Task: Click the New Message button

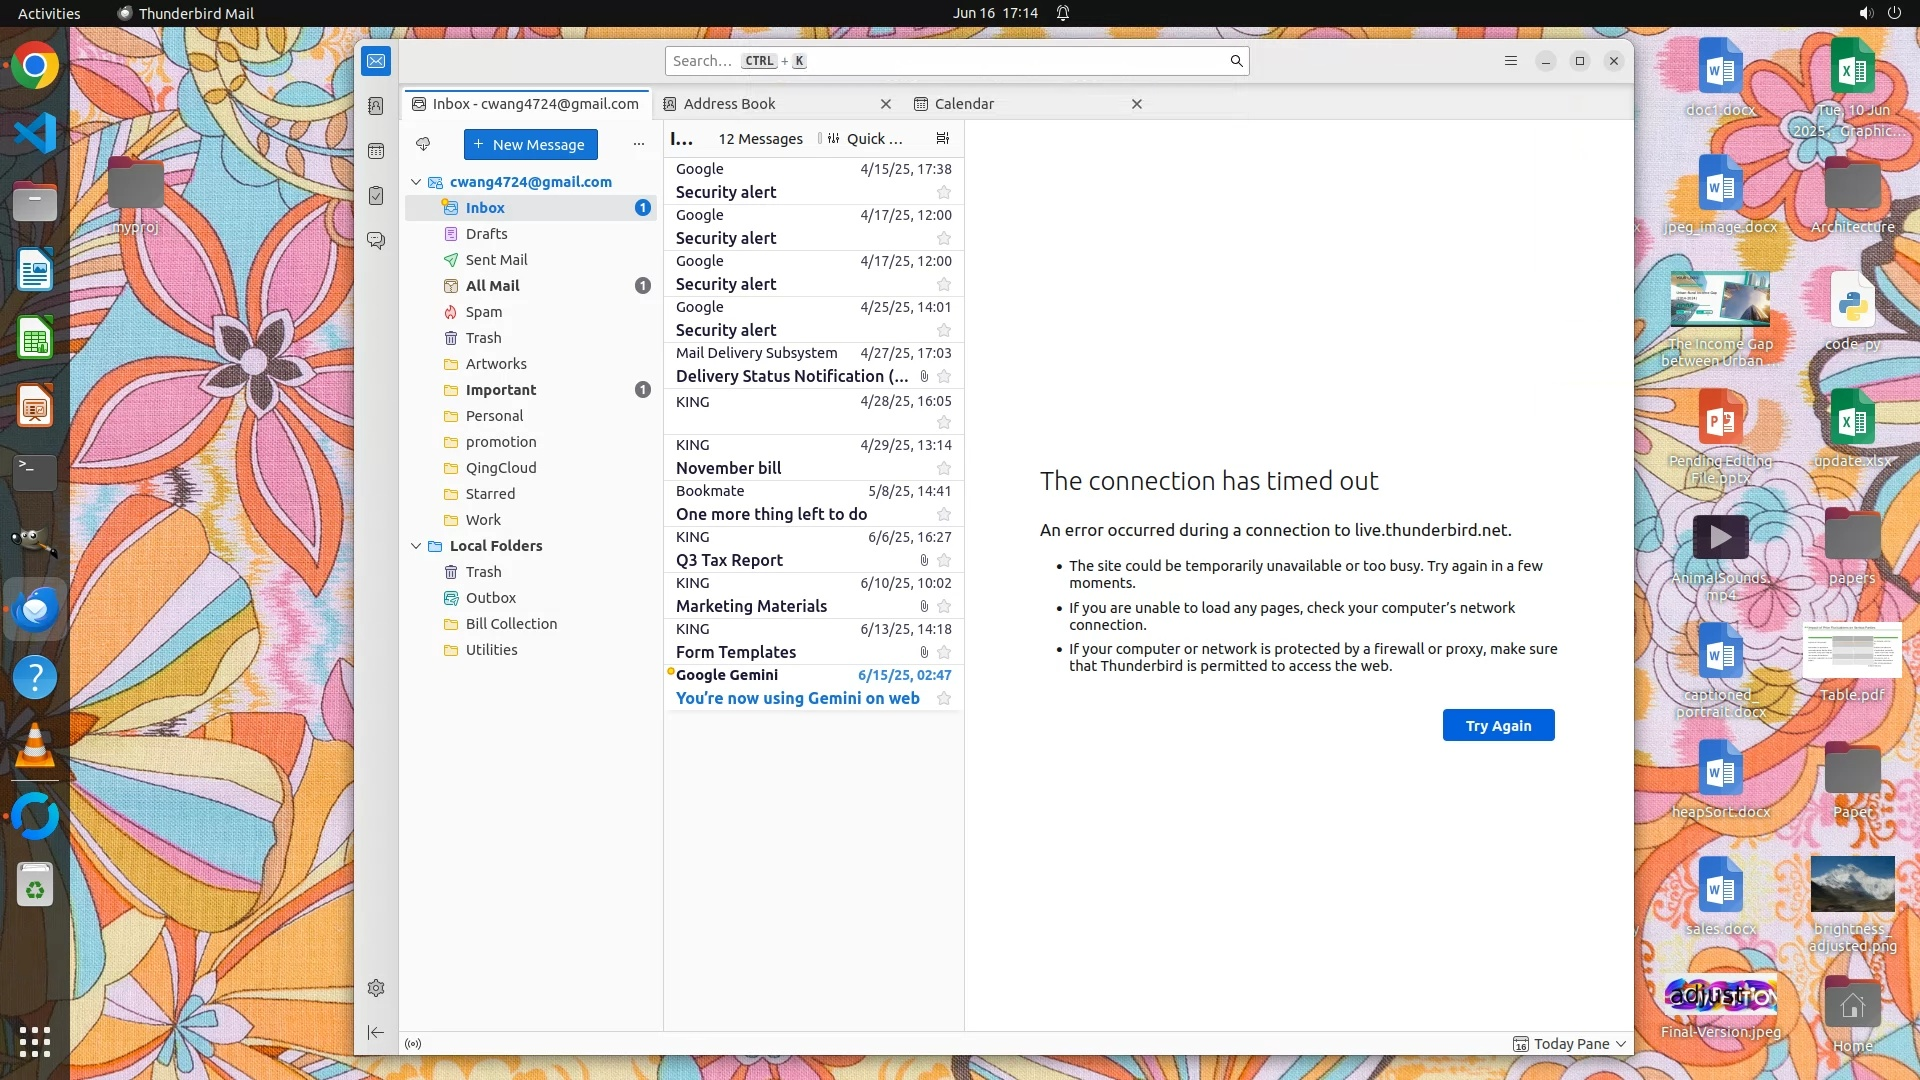Action: click(530, 144)
